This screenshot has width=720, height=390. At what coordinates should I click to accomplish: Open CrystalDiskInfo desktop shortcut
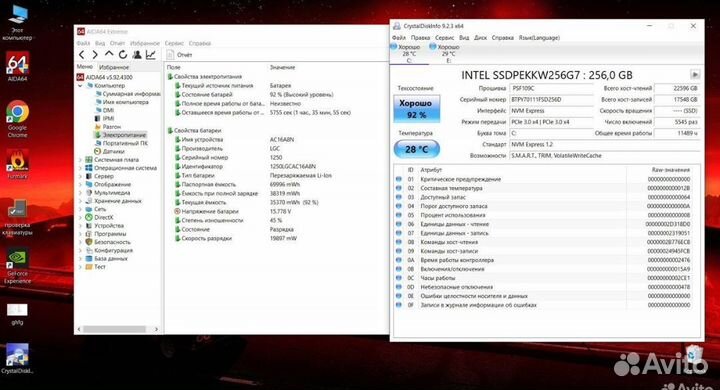pos(17,355)
